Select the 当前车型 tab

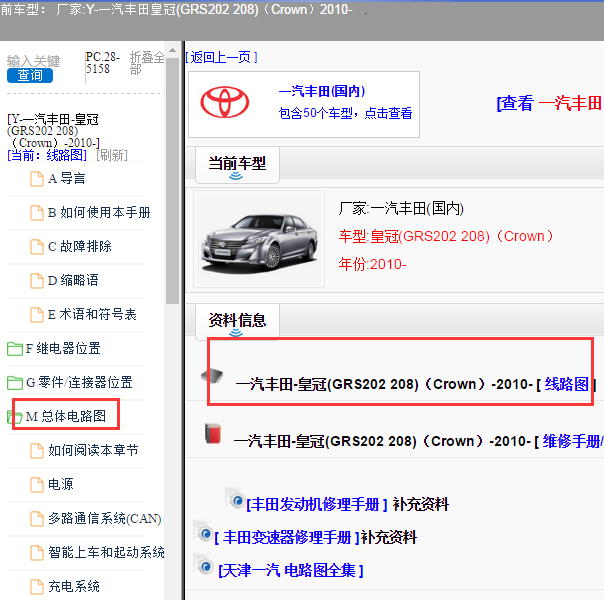(237, 164)
